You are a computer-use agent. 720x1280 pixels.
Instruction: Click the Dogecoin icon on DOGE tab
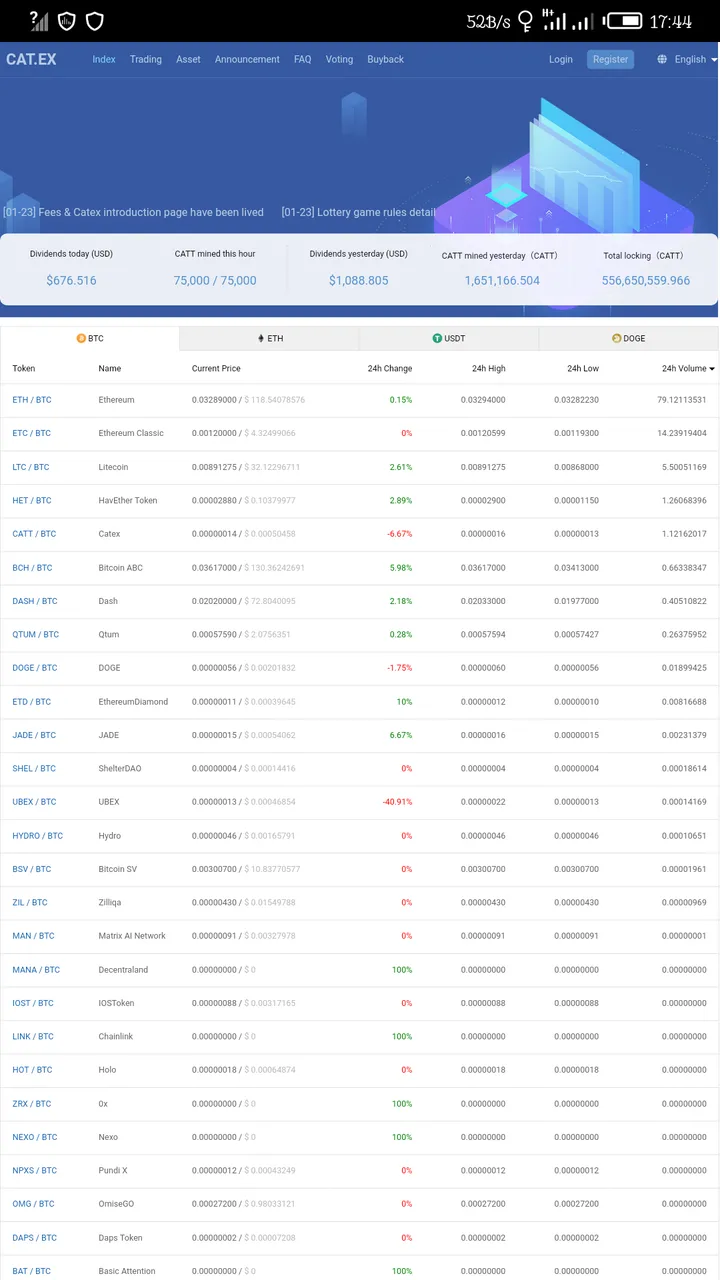coord(616,338)
